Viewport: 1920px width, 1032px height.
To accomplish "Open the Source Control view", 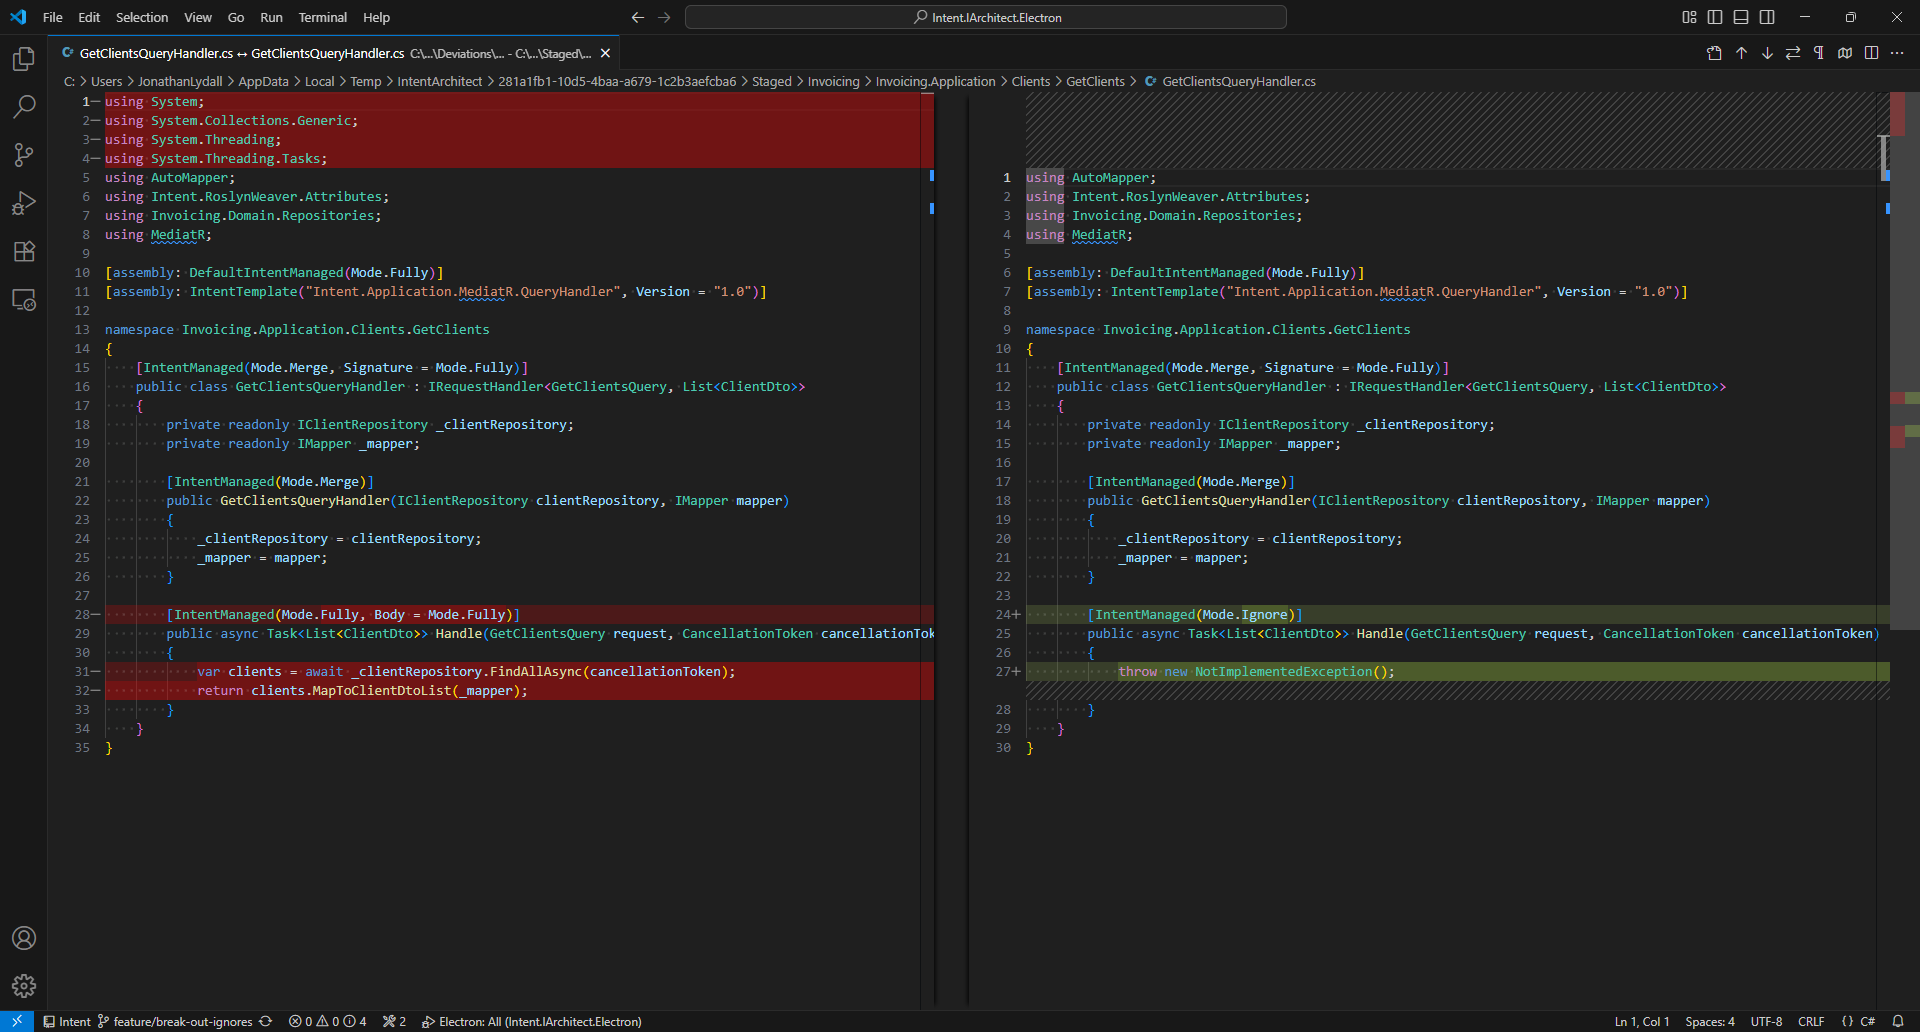I will coord(24,154).
